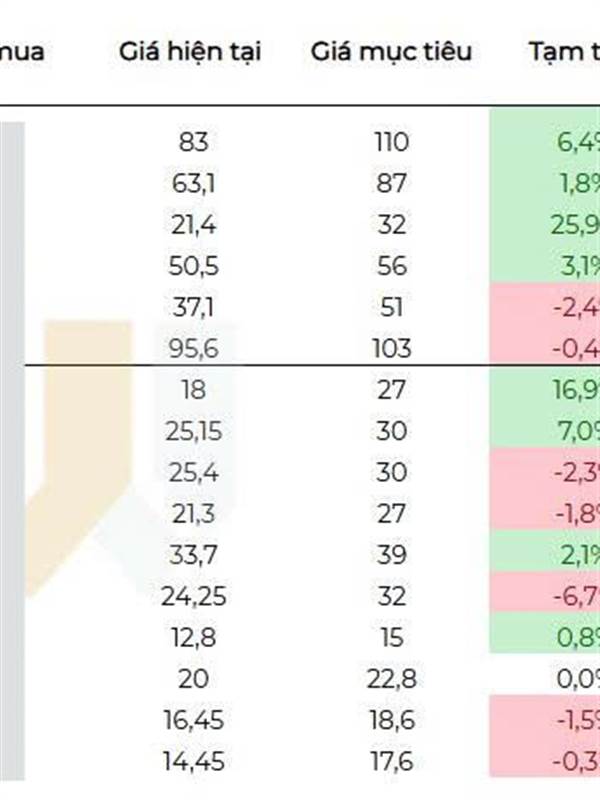
Task: Click the current price 95,6
Action: [x=194, y=348]
